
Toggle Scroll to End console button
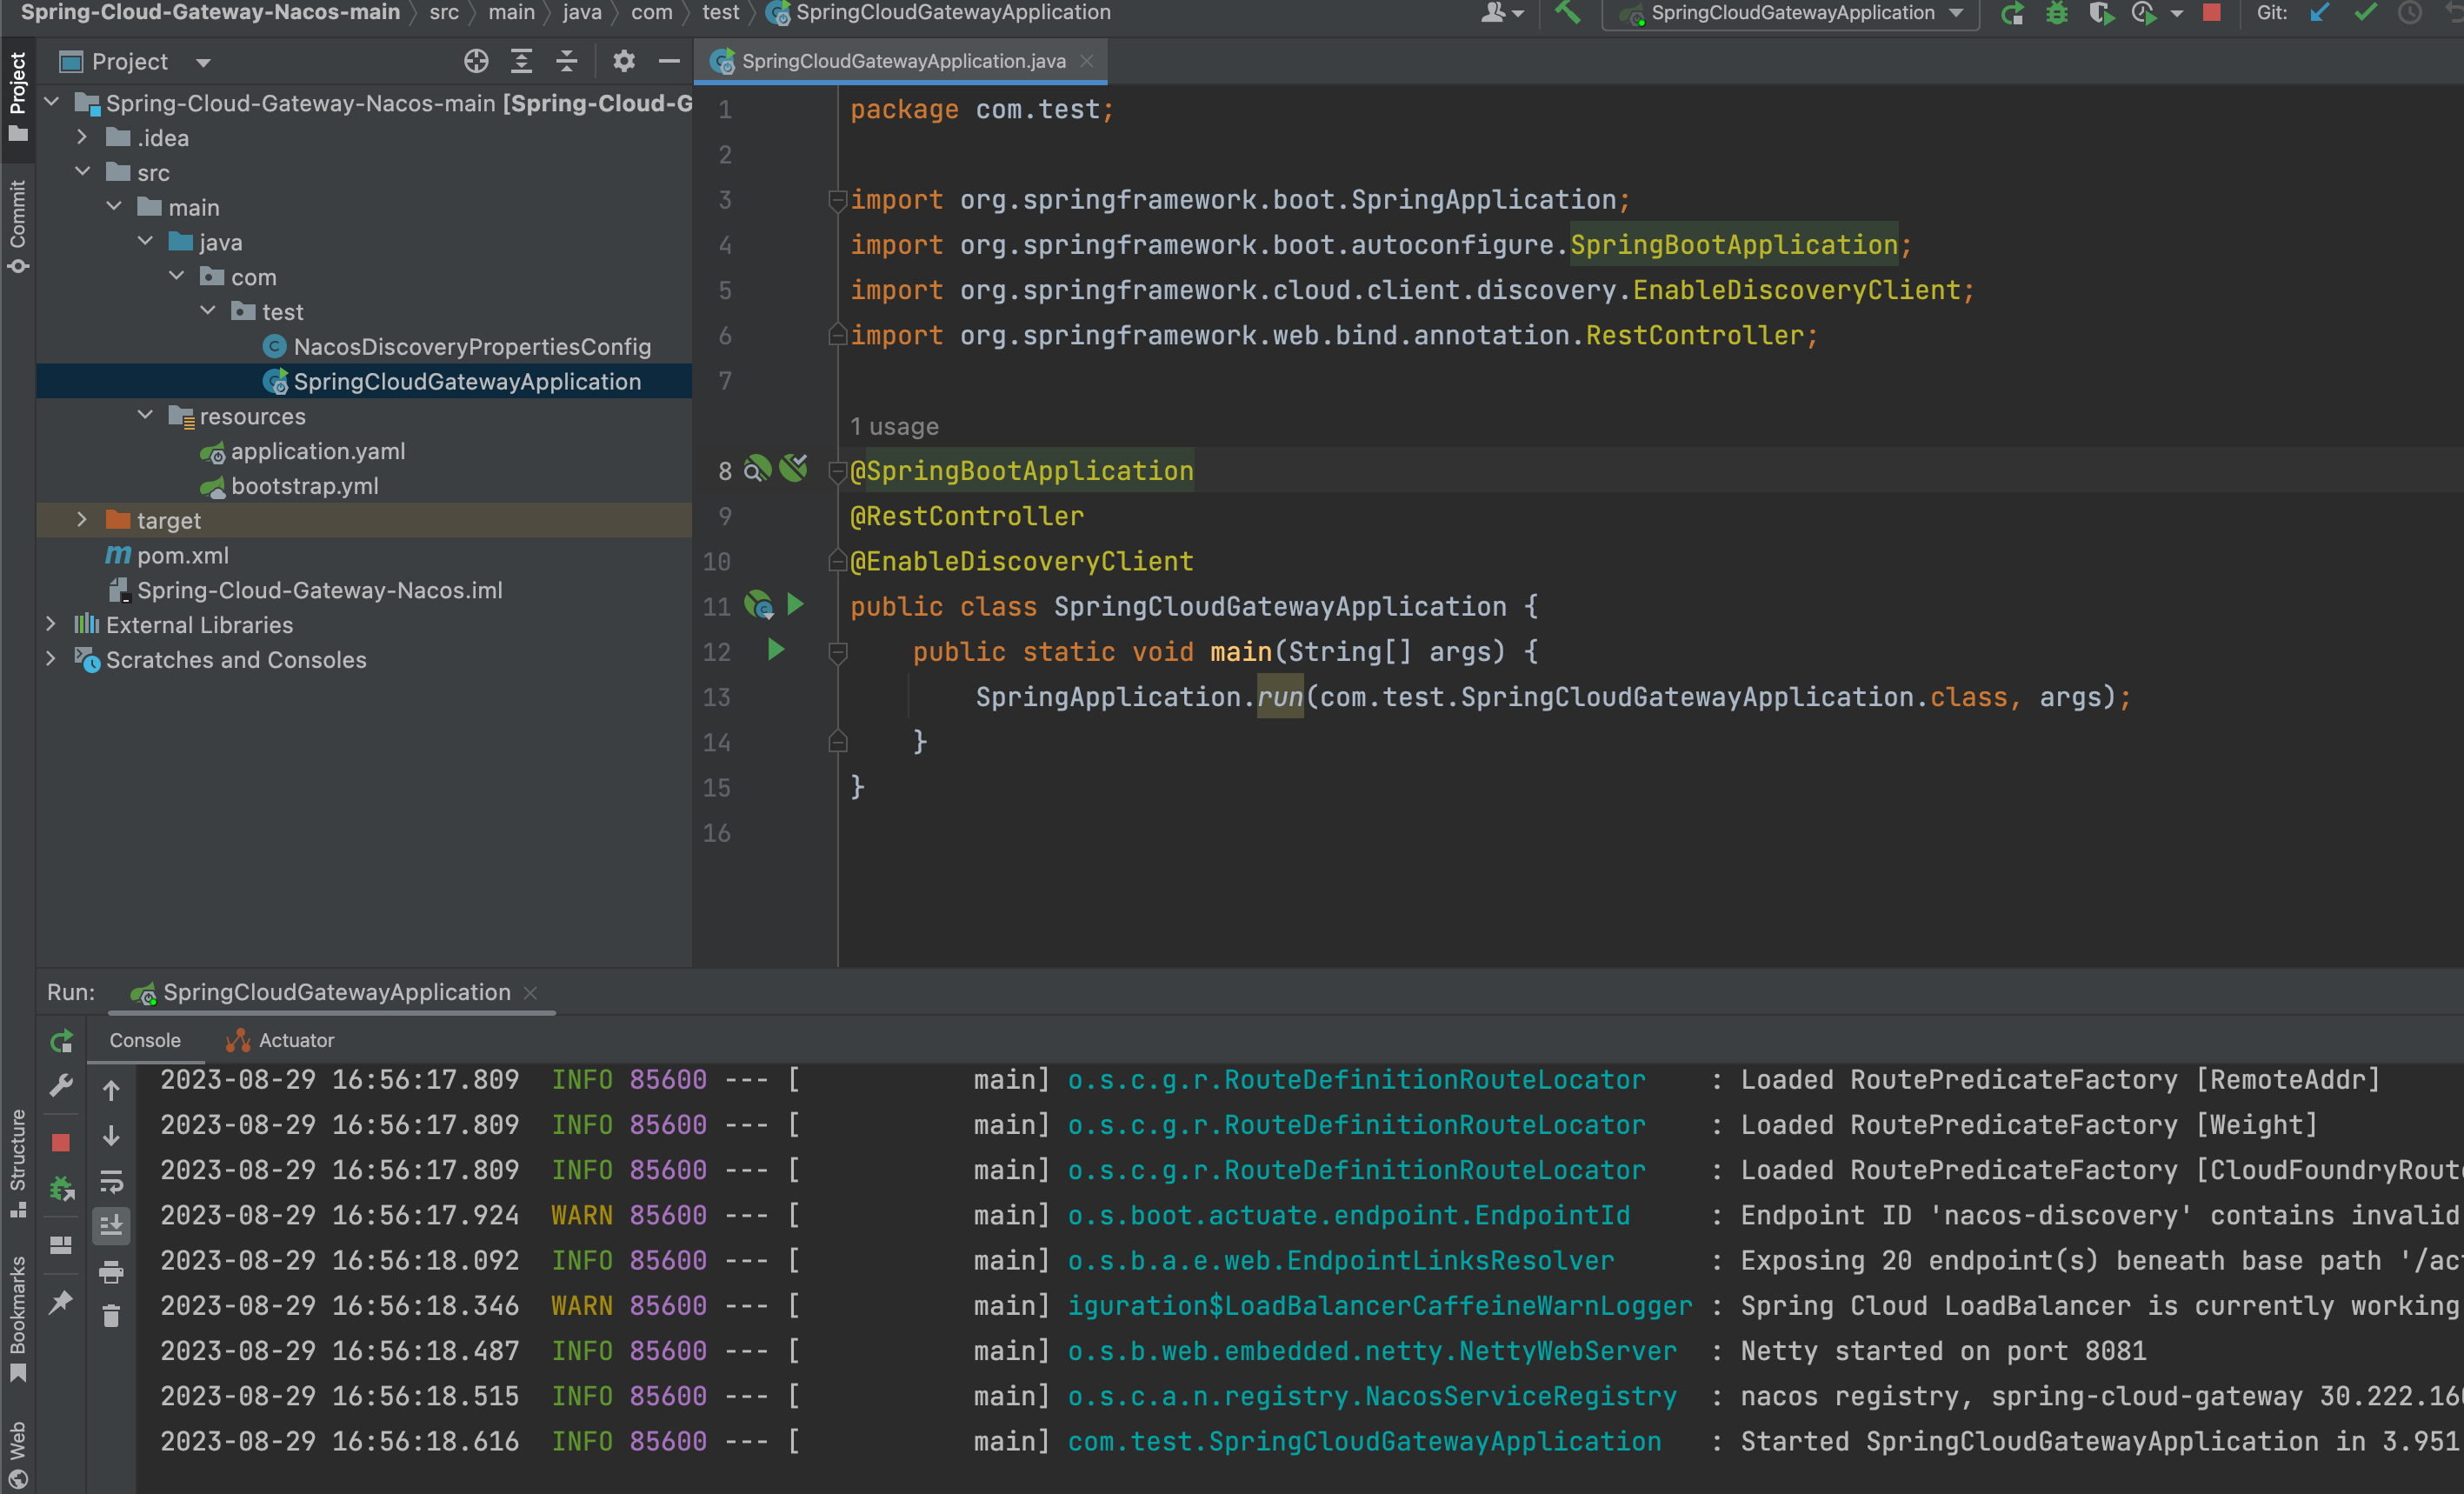pyautogui.click(x=111, y=1225)
